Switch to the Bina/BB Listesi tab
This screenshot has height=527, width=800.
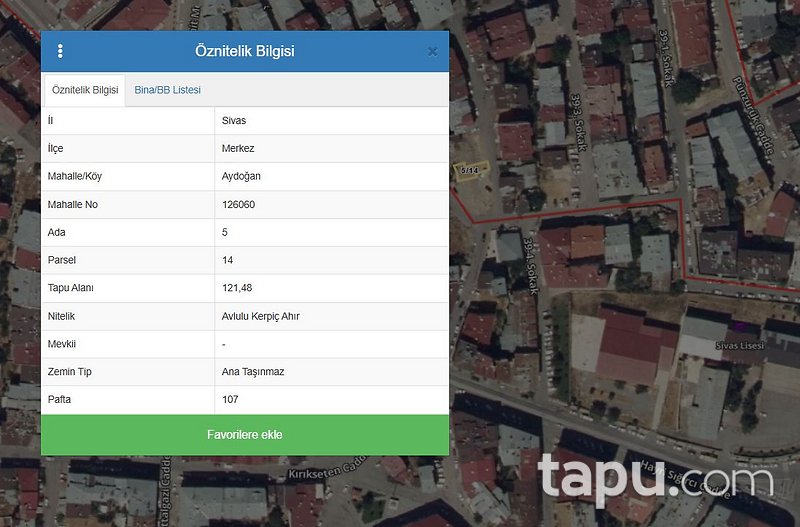coord(168,90)
